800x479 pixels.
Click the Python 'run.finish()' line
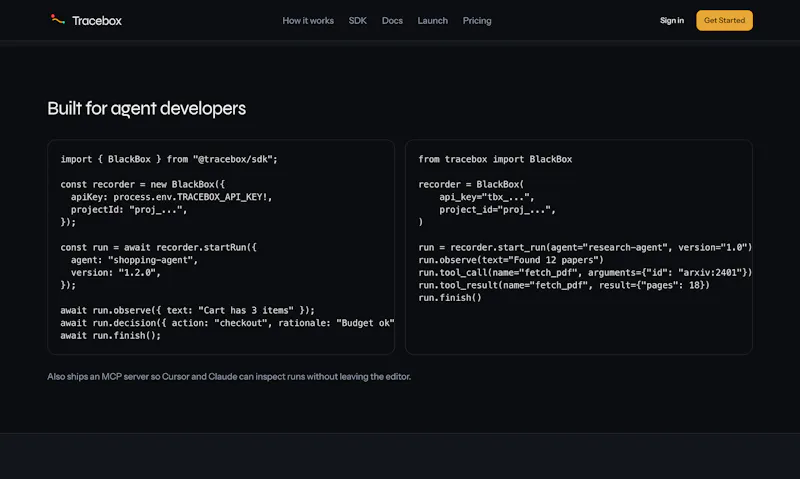[x=449, y=298]
